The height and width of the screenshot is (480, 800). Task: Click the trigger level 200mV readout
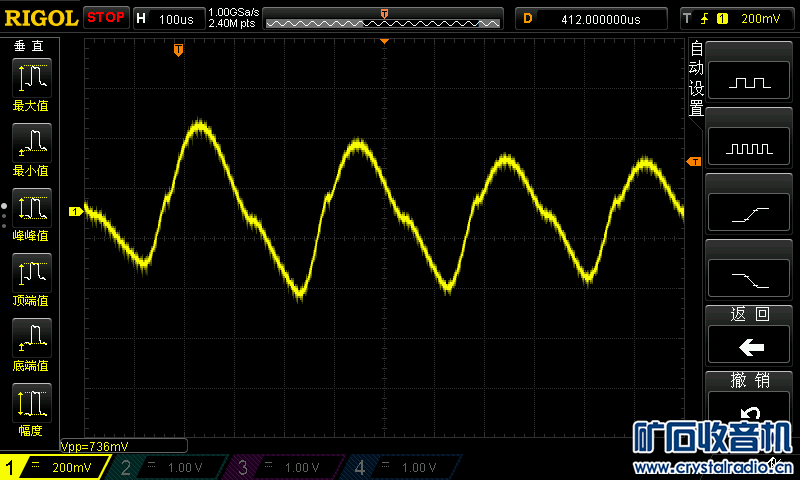pos(760,19)
